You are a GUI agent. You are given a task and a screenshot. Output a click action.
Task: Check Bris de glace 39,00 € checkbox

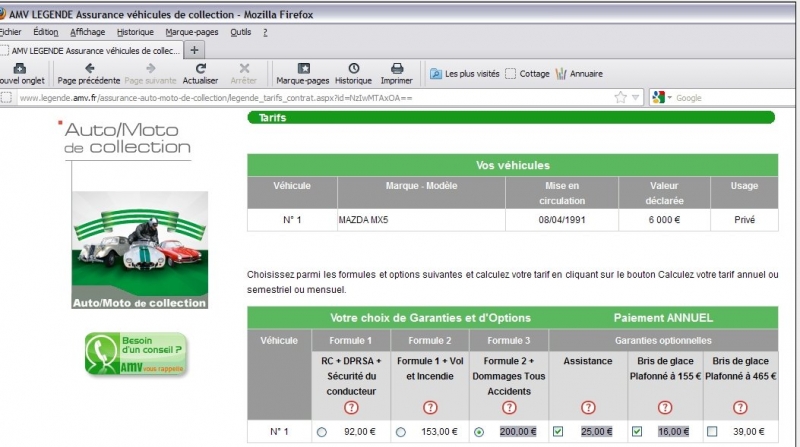[712, 432]
